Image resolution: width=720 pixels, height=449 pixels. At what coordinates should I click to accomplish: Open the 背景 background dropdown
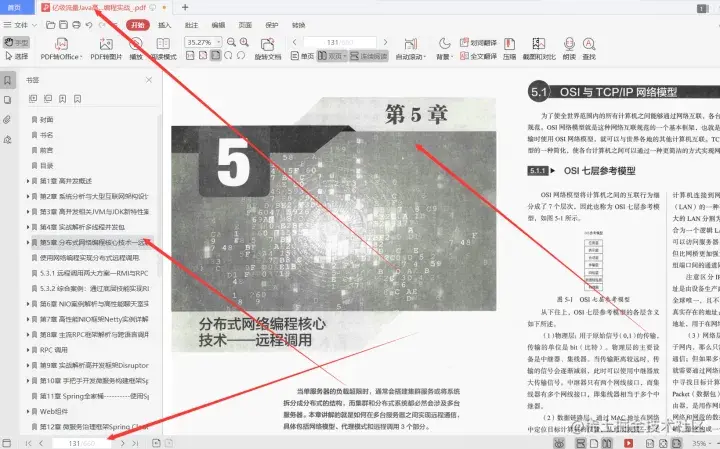[x=444, y=49]
